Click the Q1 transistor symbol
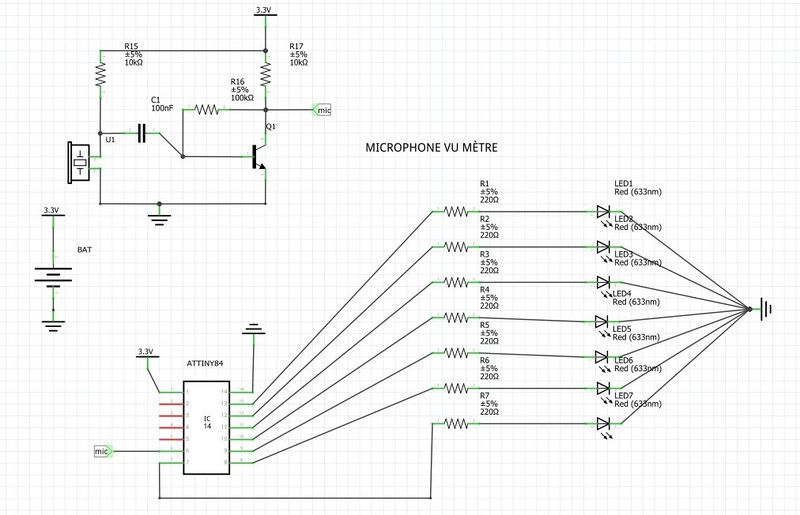800x515 pixels. (x=258, y=157)
